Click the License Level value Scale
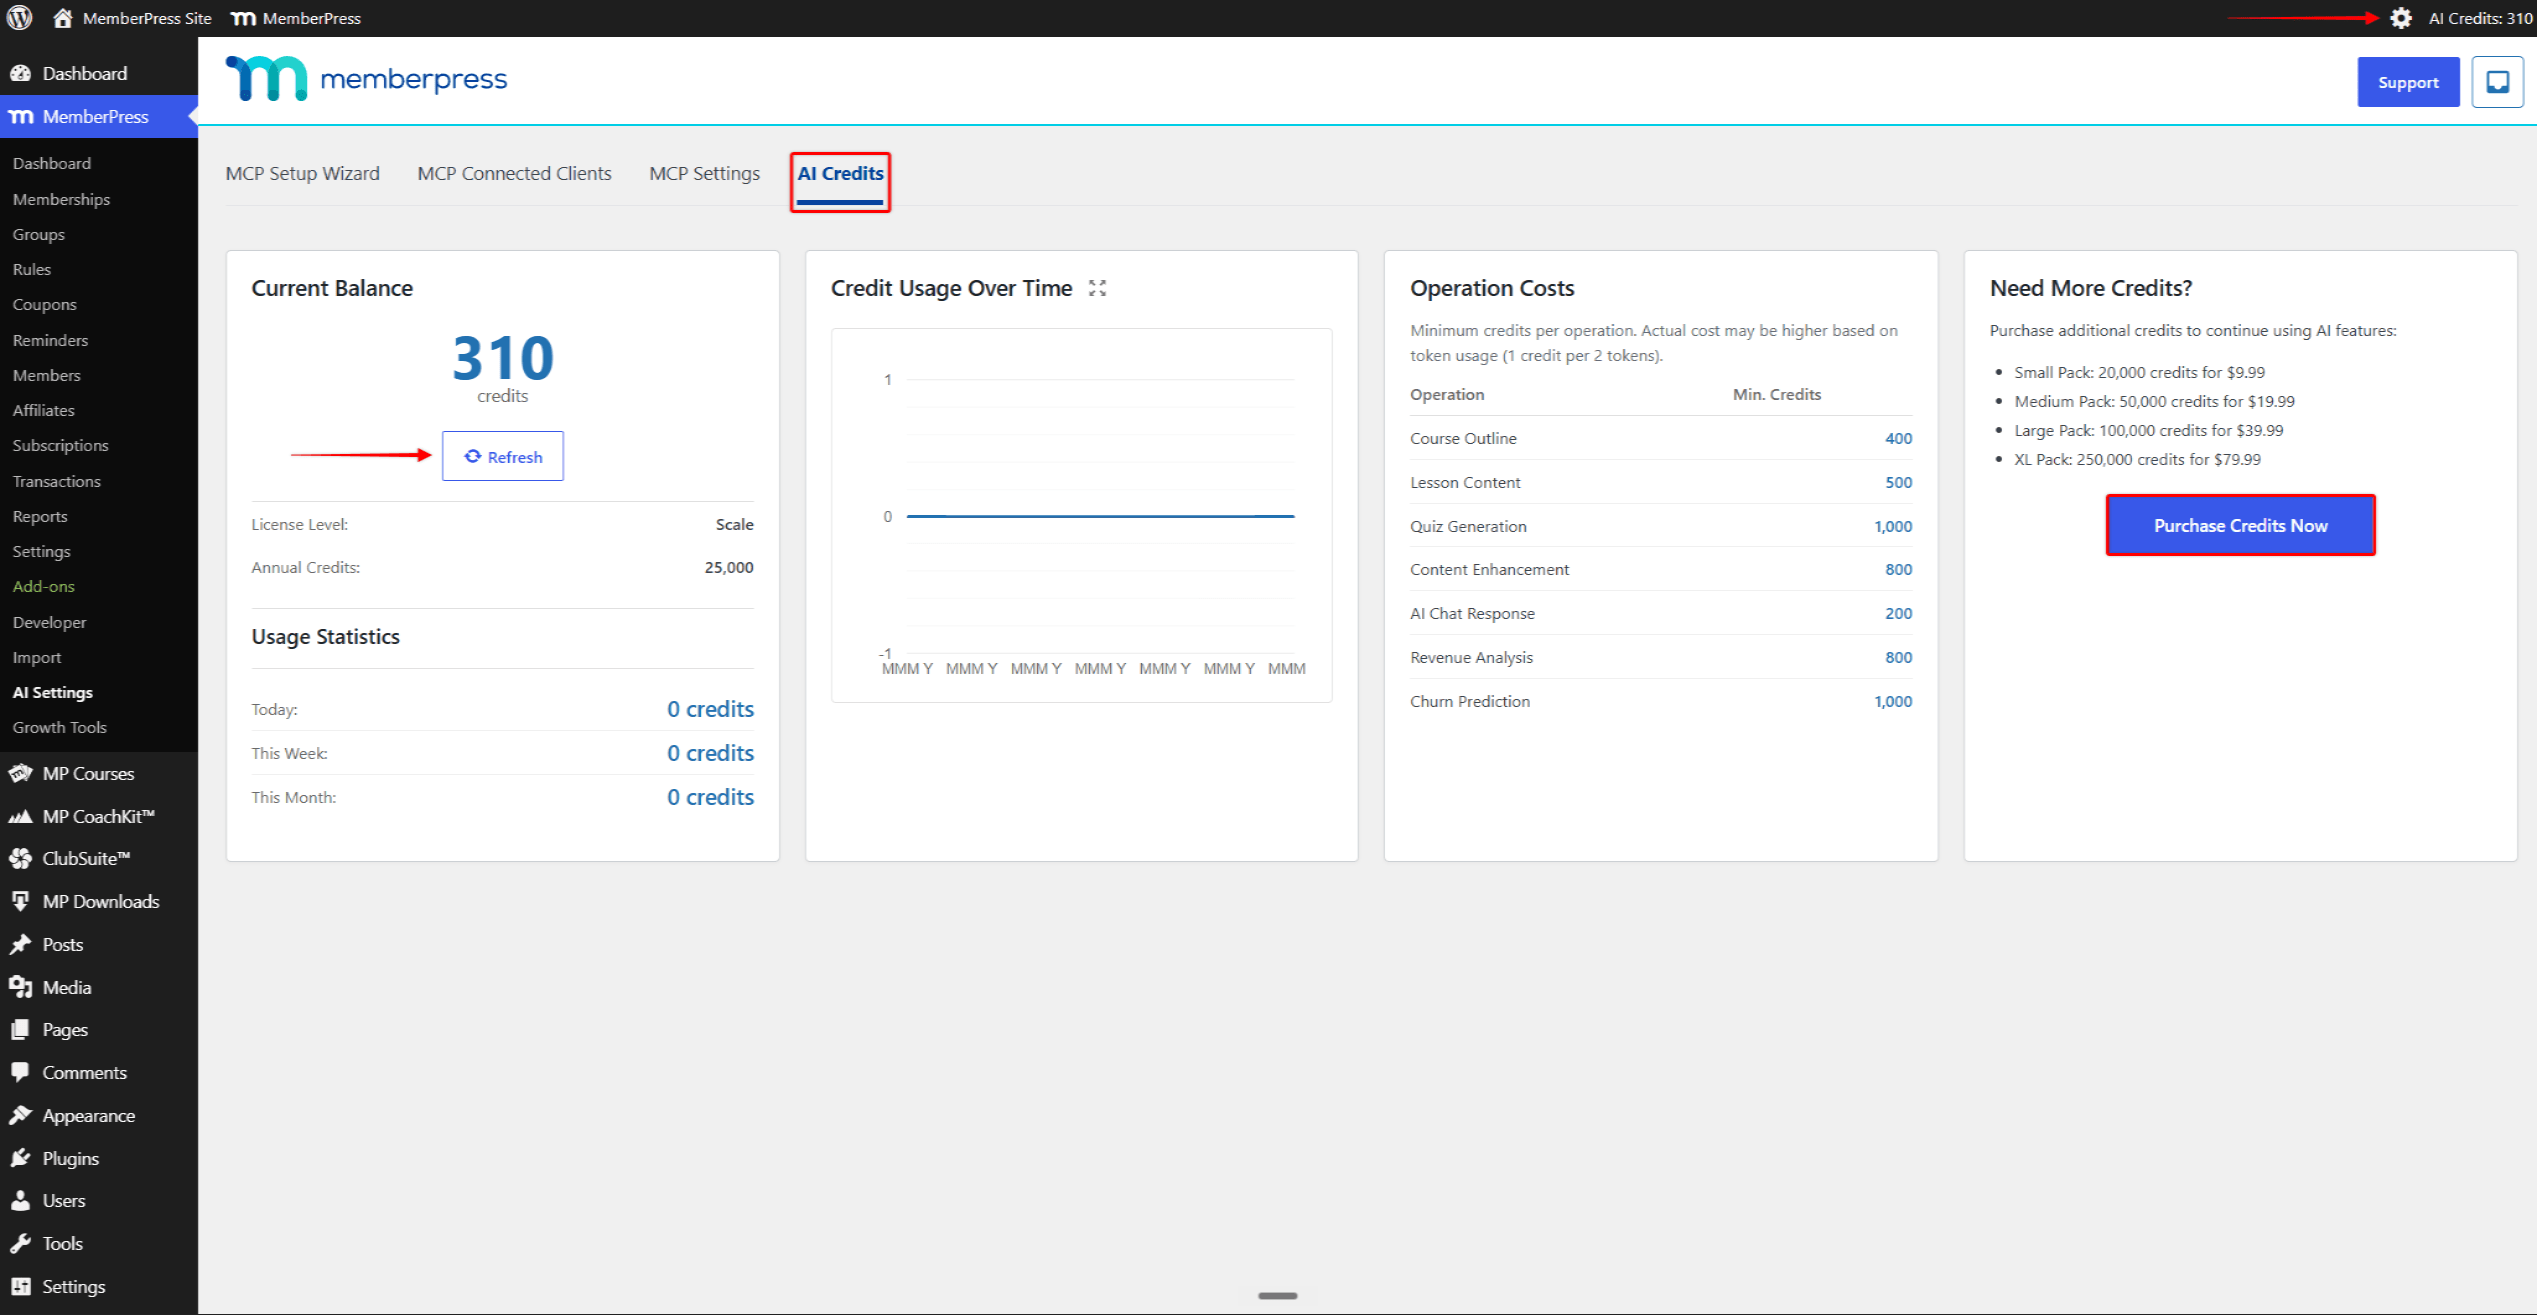This screenshot has height=1315, width=2537. tap(734, 524)
